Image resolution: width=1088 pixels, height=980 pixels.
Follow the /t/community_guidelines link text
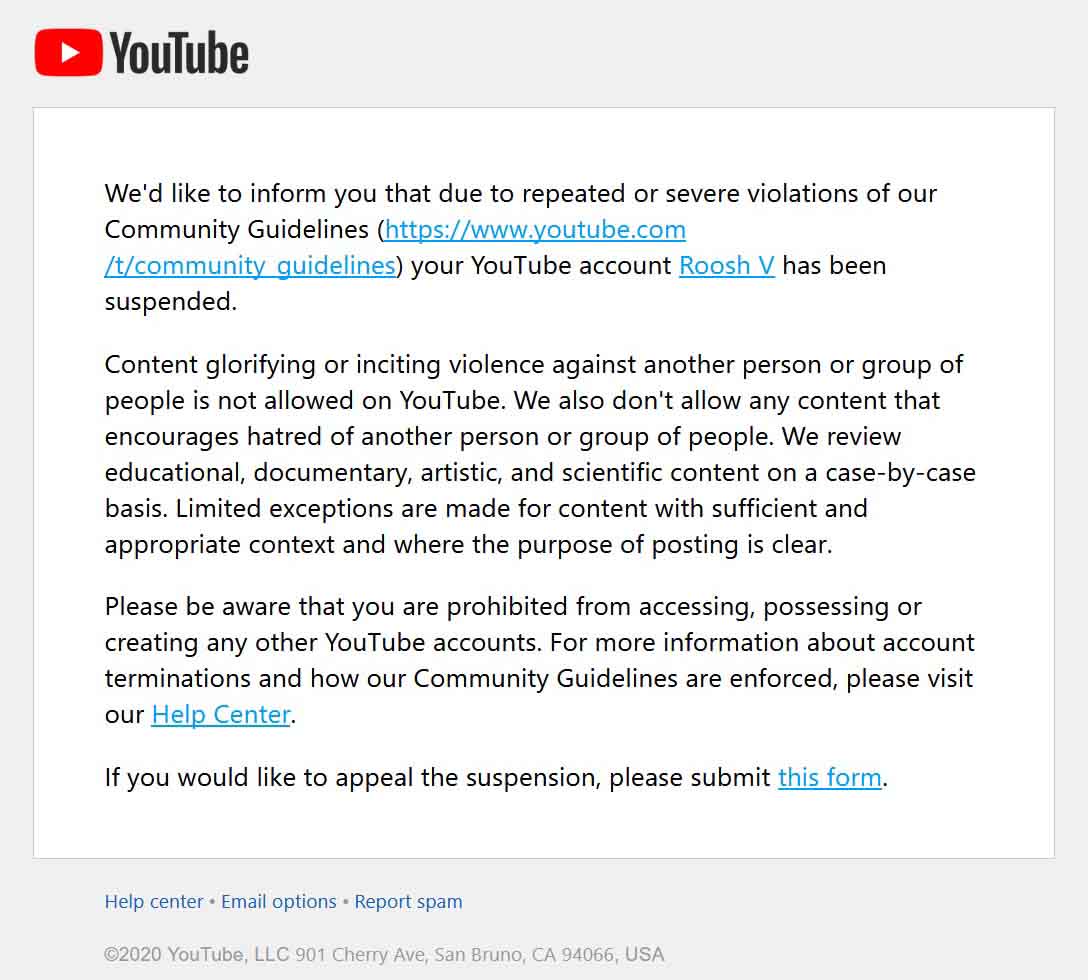click(x=250, y=266)
